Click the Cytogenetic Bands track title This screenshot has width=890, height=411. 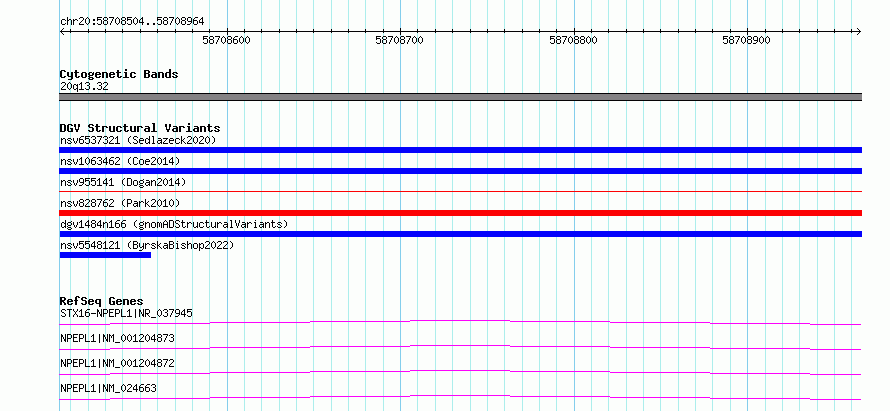pyautogui.click(x=119, y=74)
